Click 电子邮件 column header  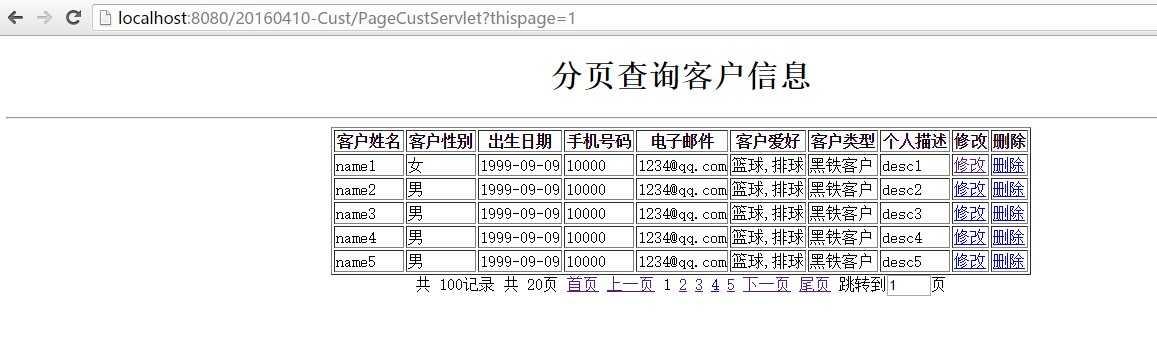pos(683,141)
